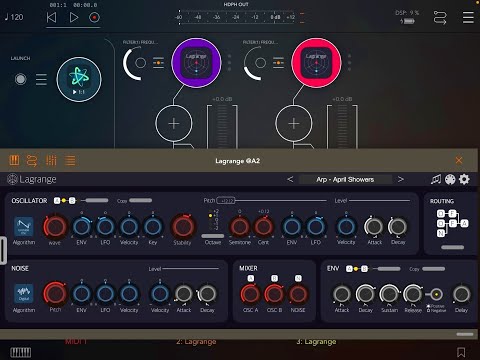Toggle Mixer B button above OSC B
This screenshot has width=480, height=360.
click(274, 278)
